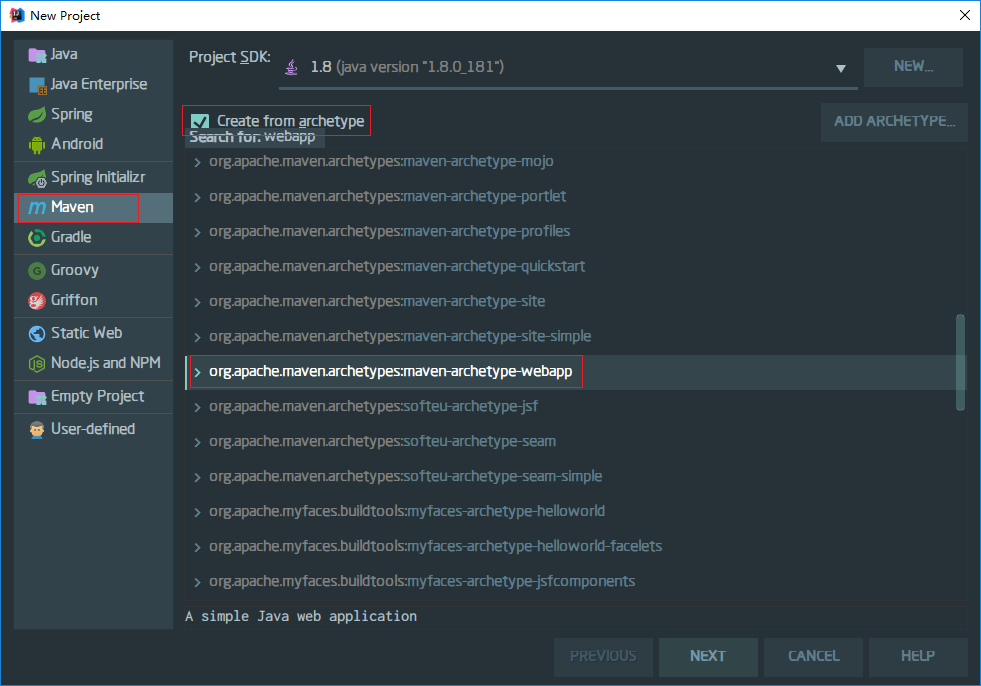The width and height of the screenshot is (981, 686).
Task: Choose Gradle project type
Action: click(93, 238)
